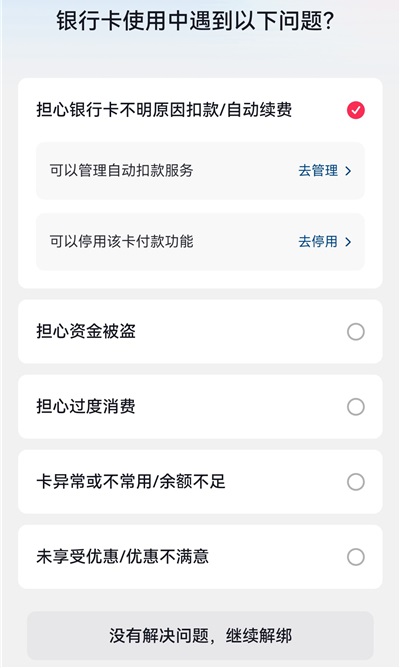
Task: Select the 担心资金被盗 radio button
Action: pos(355,331)
